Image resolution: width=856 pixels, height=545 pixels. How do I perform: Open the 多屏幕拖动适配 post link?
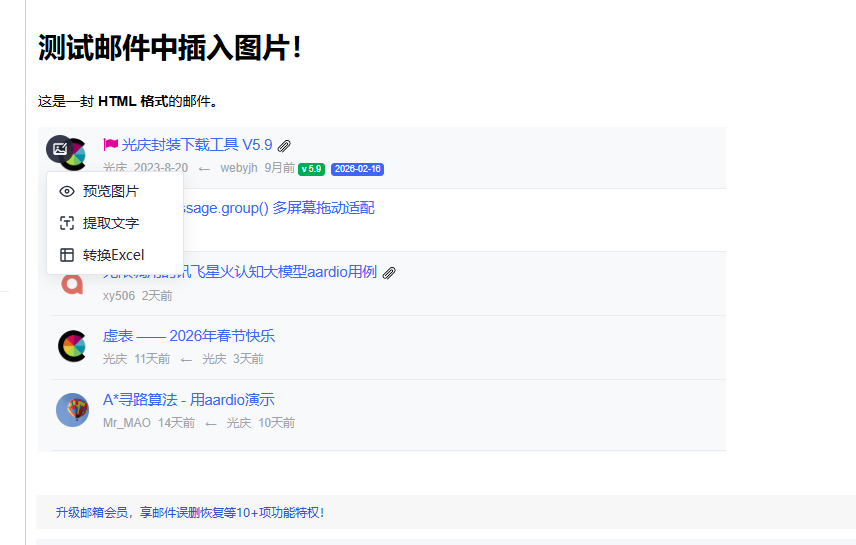click(290, 208)
